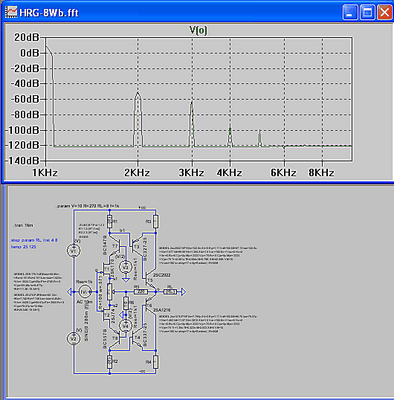
Task: Select transistor T4 in the schematic
Action: (136, 338)
